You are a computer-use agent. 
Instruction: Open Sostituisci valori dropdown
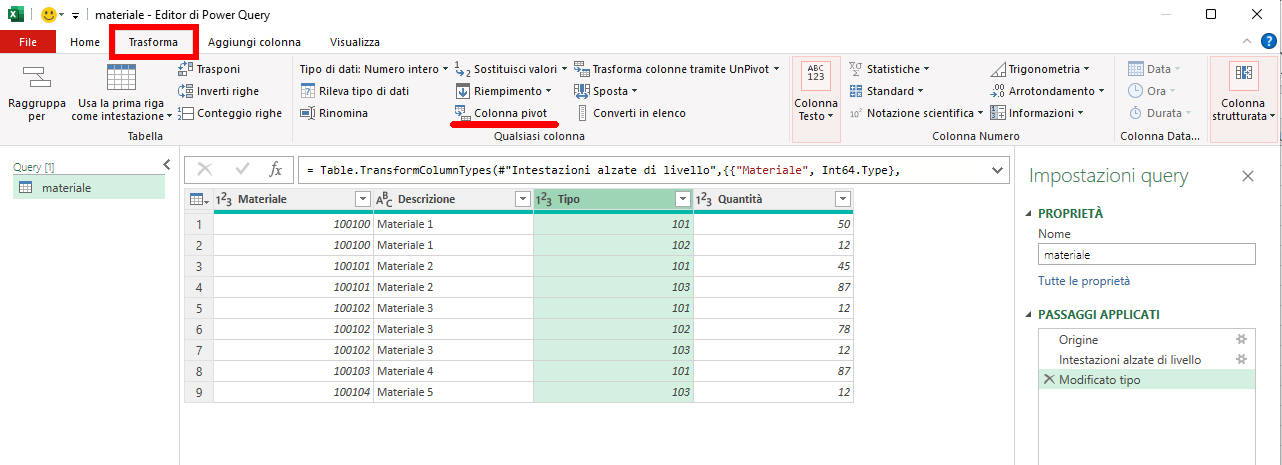pyautogui.click(x=510, y=69)
